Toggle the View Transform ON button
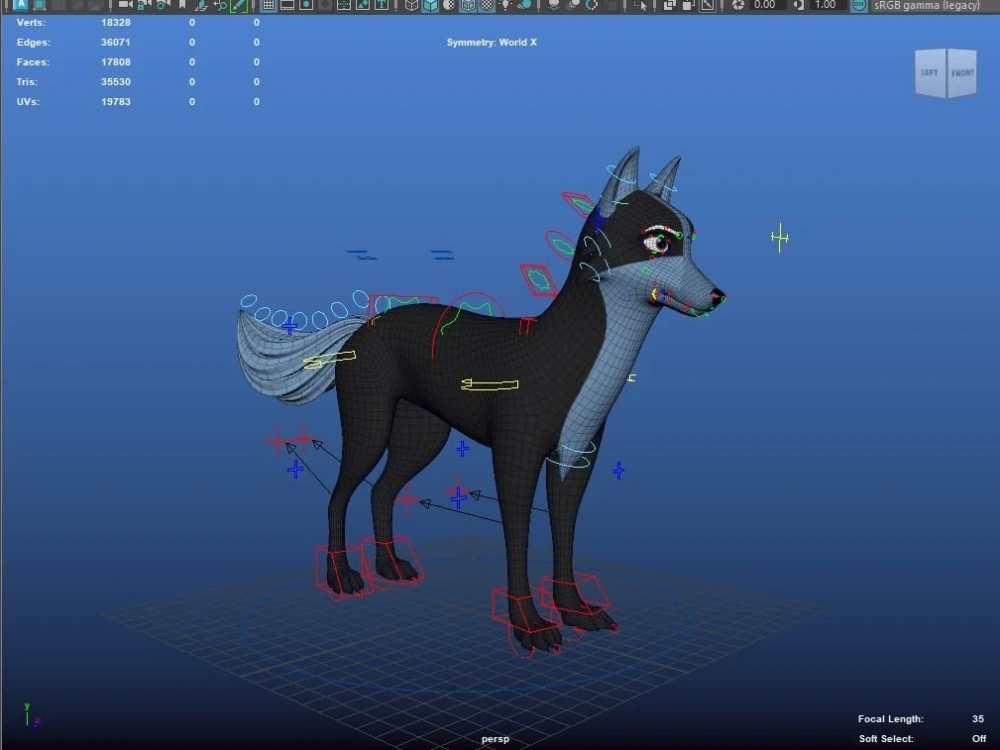This screenshot has width=1000, height=750. click(x=859, y=4)
